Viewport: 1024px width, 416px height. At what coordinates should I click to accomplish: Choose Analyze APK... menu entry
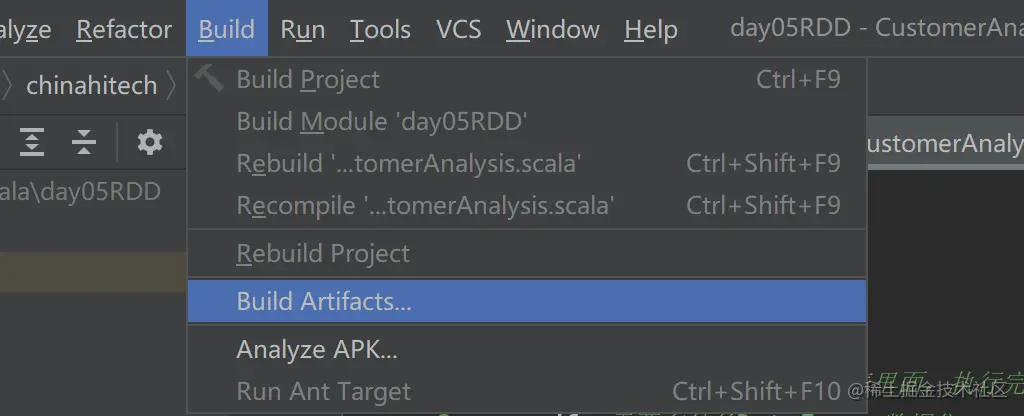(x=317, y=350)
